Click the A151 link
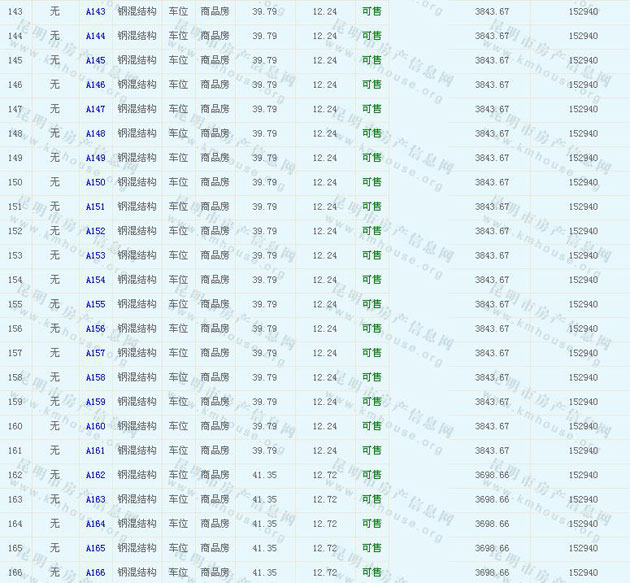The width and height of the screenshot is (630, 583). coord(95,207)
